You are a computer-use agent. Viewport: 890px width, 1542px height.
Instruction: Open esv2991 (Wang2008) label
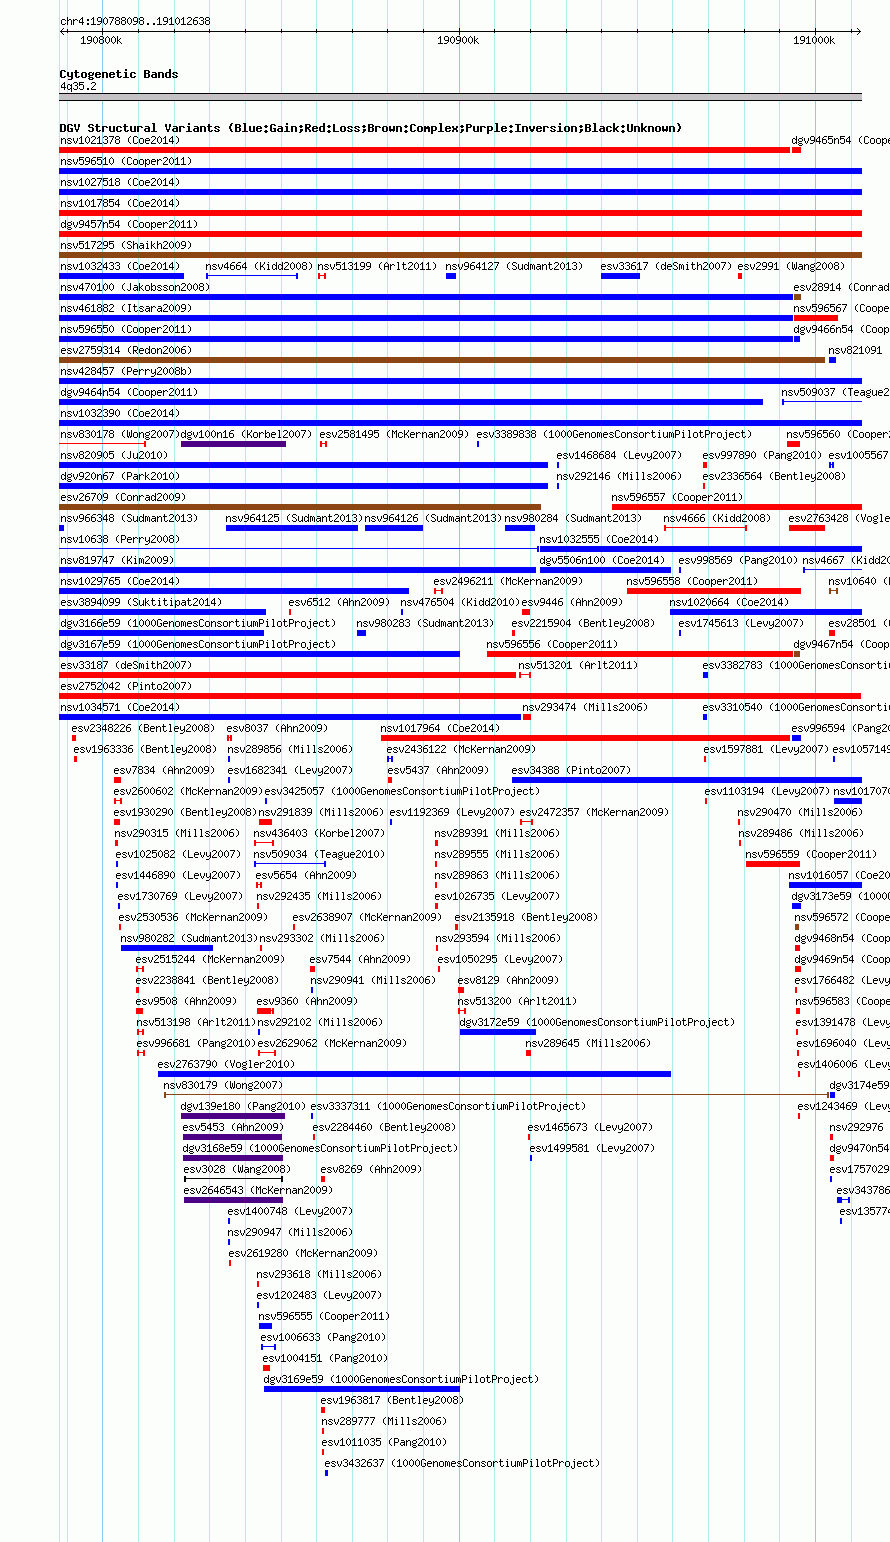(791, 266)
